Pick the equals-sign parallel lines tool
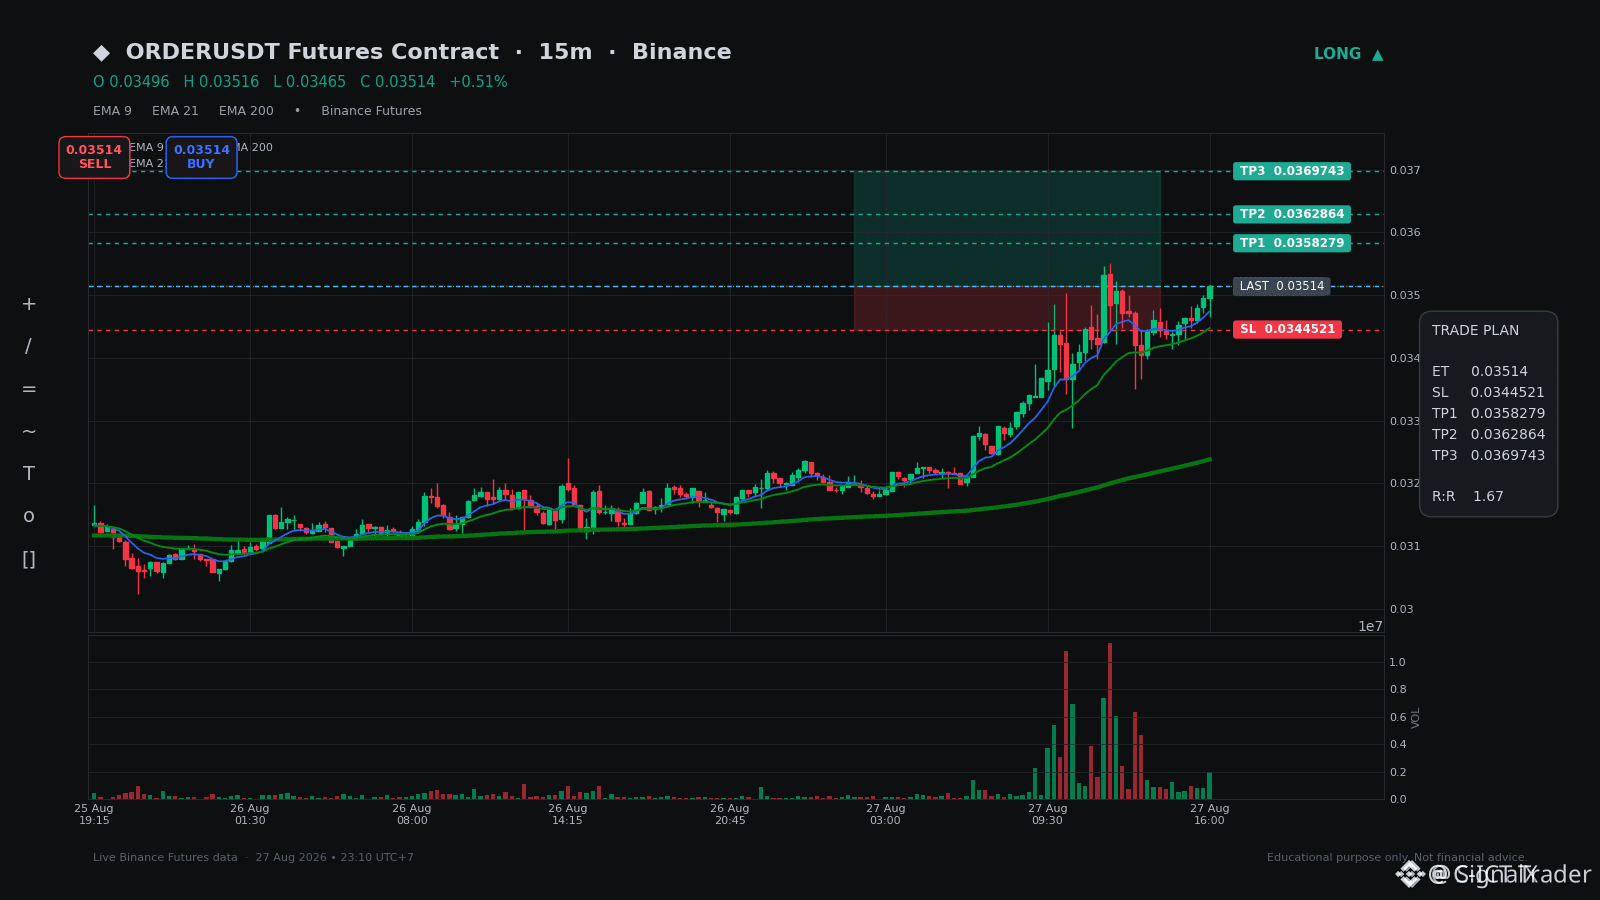 point(29,389)
